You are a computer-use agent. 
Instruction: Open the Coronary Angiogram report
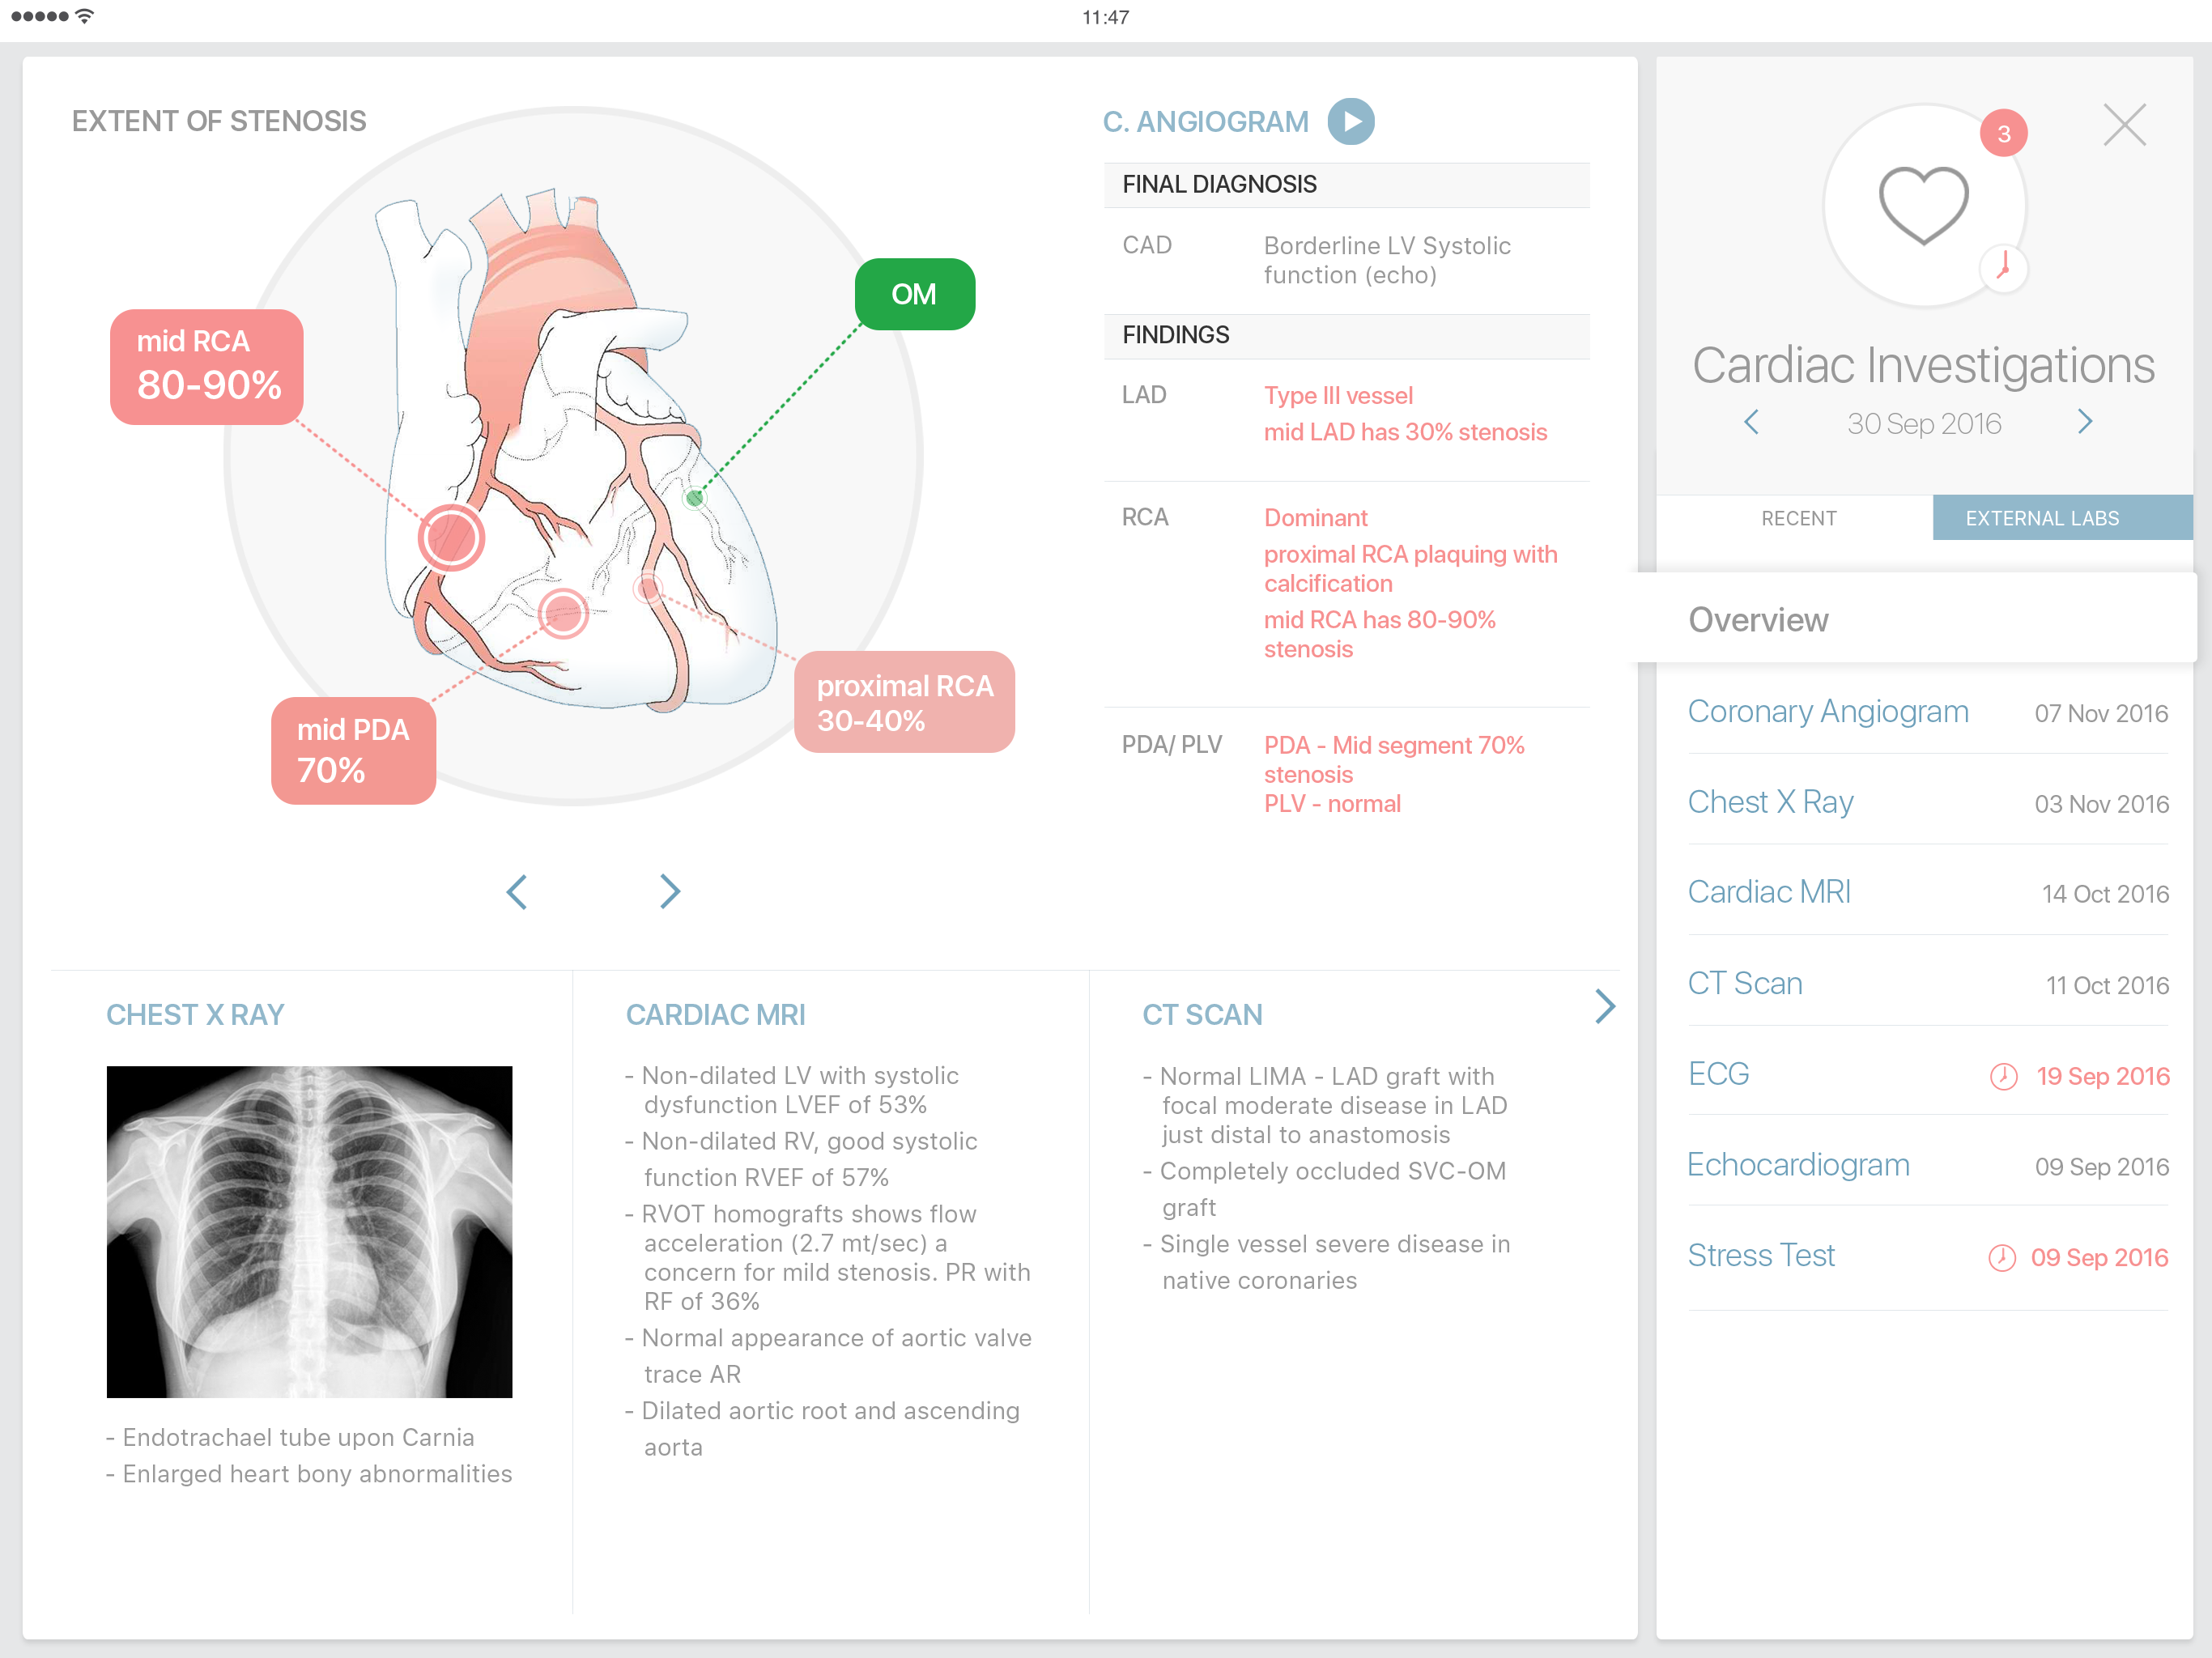coord(1827,711)
